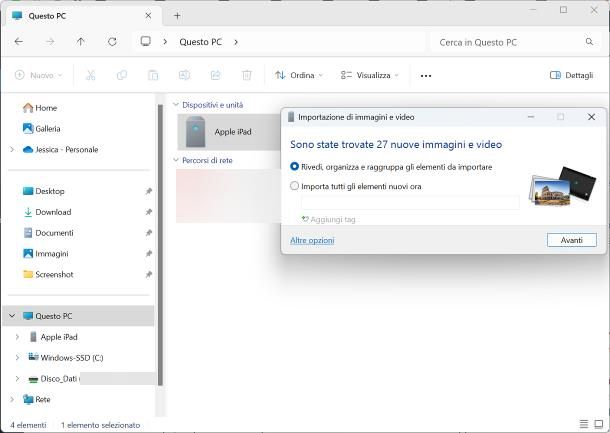Click the search magnifier icon
The height and width of the screenshot is (433, 610).
coord(589,42)
